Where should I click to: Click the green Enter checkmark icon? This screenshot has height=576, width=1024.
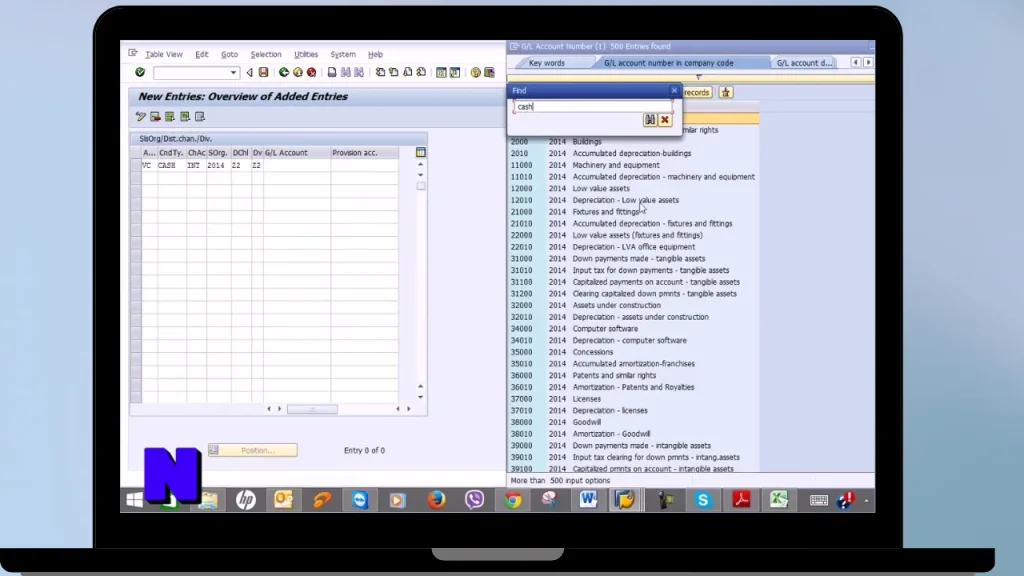(x=140, y=72)
